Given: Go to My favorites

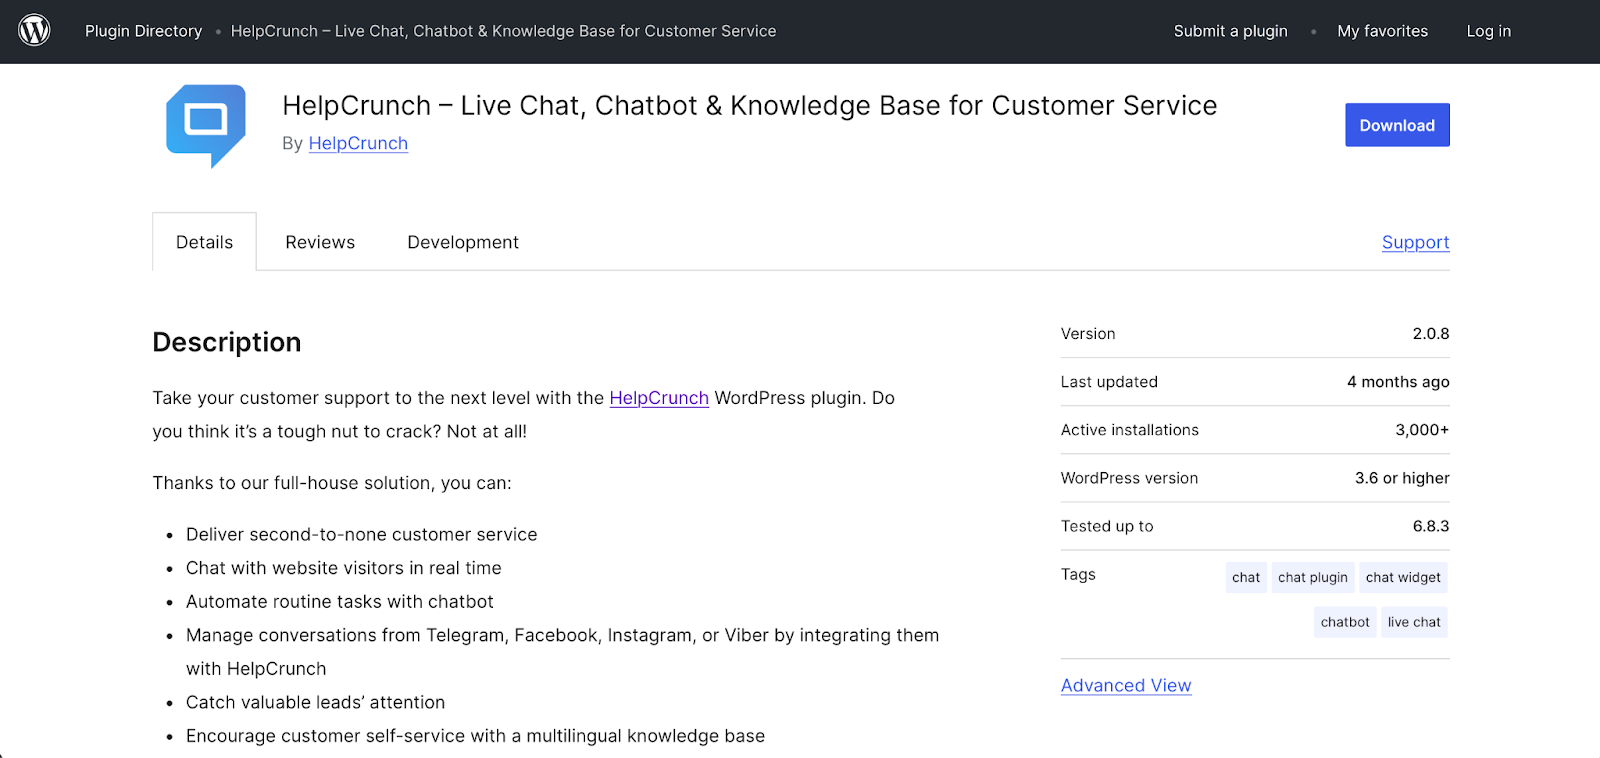Looking at the screenshot, I should coord(1382,31).
